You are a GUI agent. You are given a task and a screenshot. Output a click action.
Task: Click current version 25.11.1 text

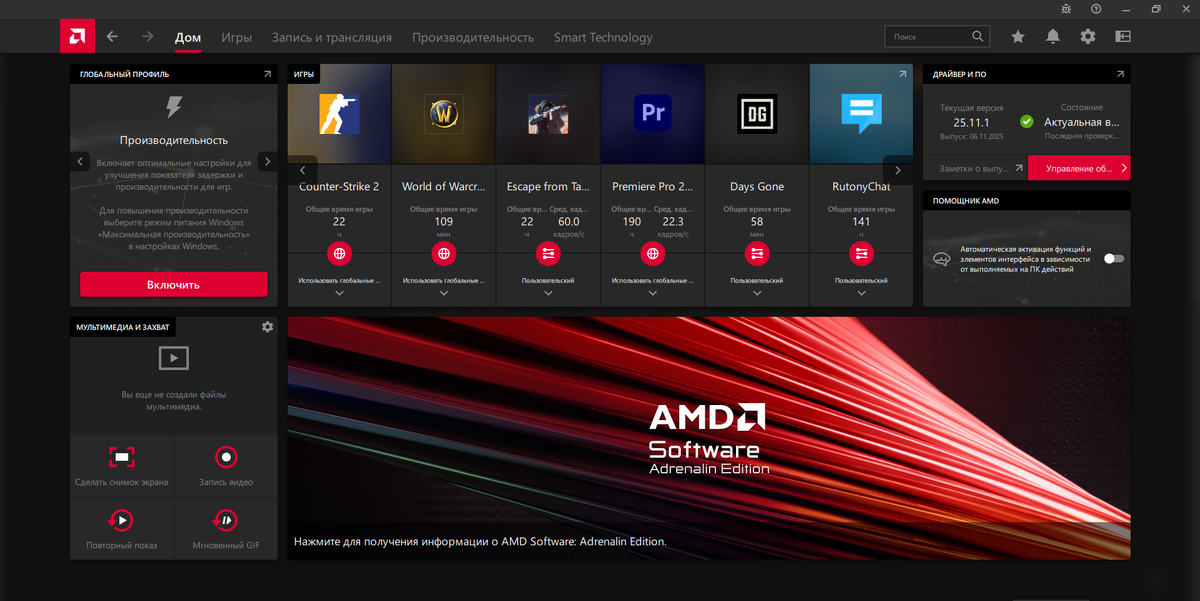point(972,122)
